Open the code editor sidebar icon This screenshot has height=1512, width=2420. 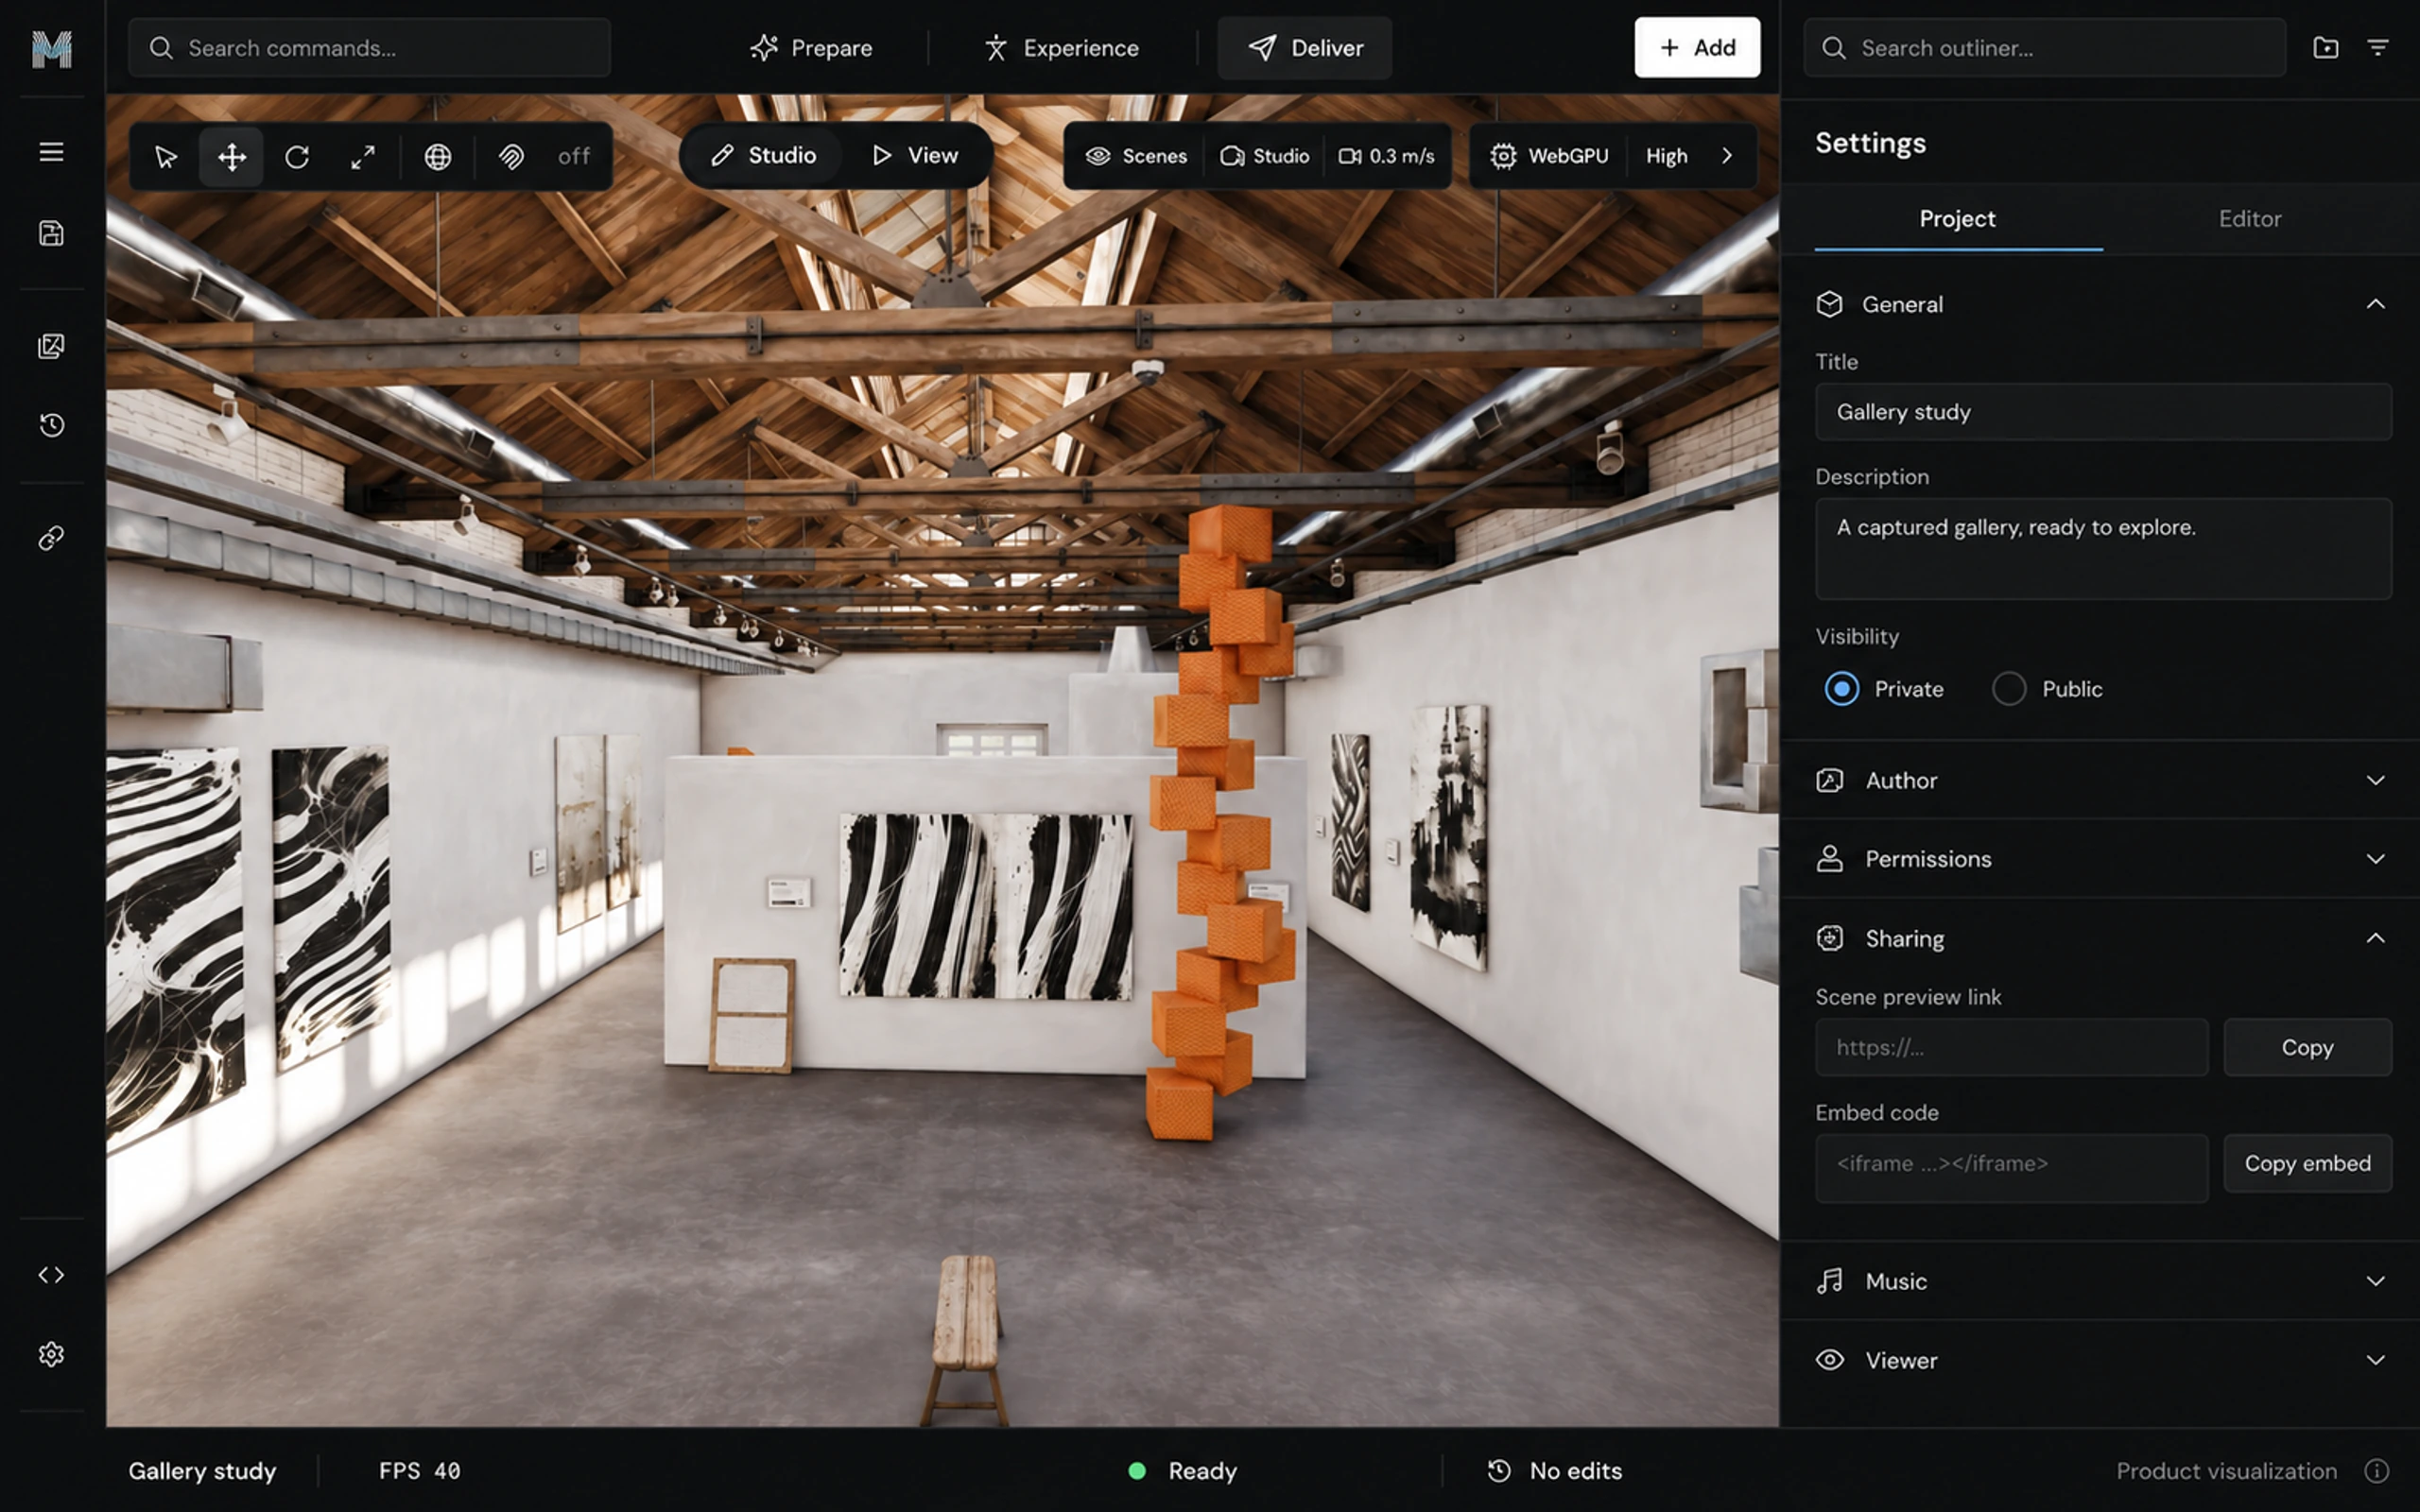(x=51, y=1275)
